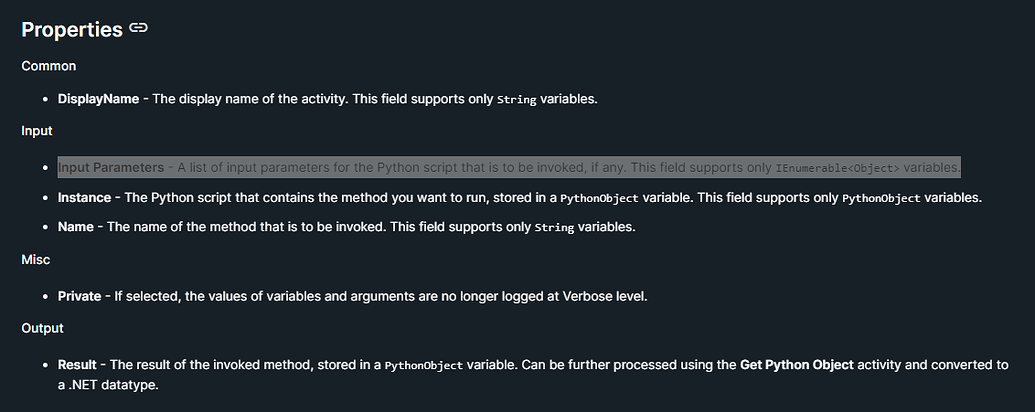Click the anchor link icon beside Properties
This screenshot has height=412, width=1035.
(x=139, y=29)
